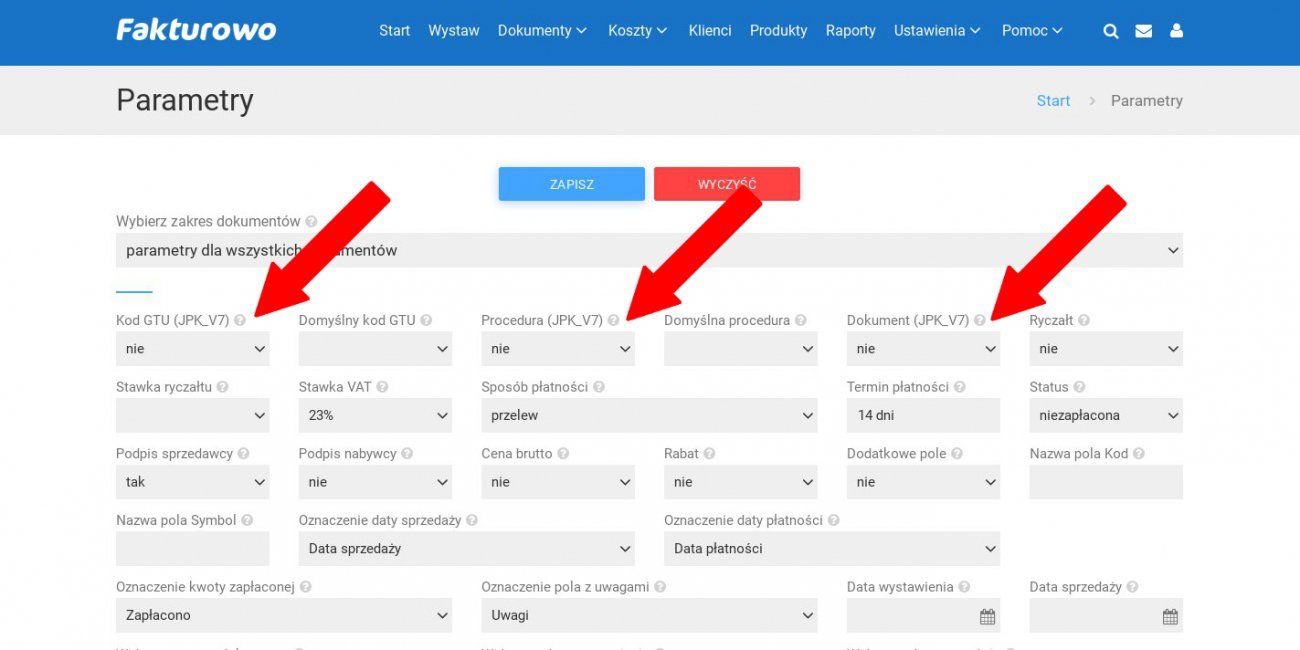Click help icon beside Stawka VAT label

click(x=382, y=387)
